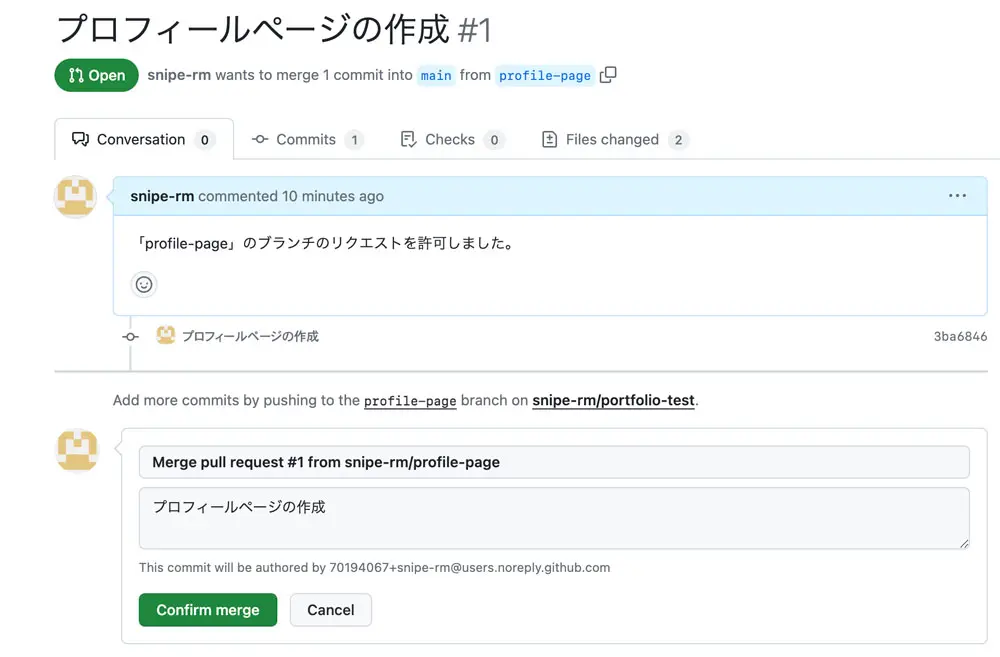
Task: Open the Checks tab
Action: (450, 139)
